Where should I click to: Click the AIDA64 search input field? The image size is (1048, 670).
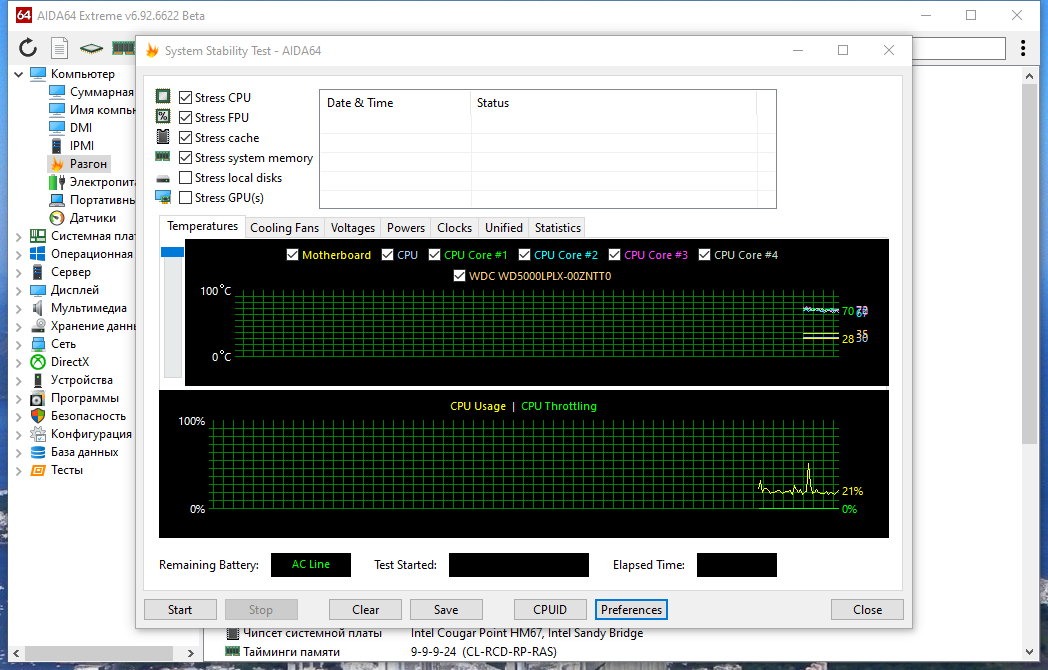(958, 48)
